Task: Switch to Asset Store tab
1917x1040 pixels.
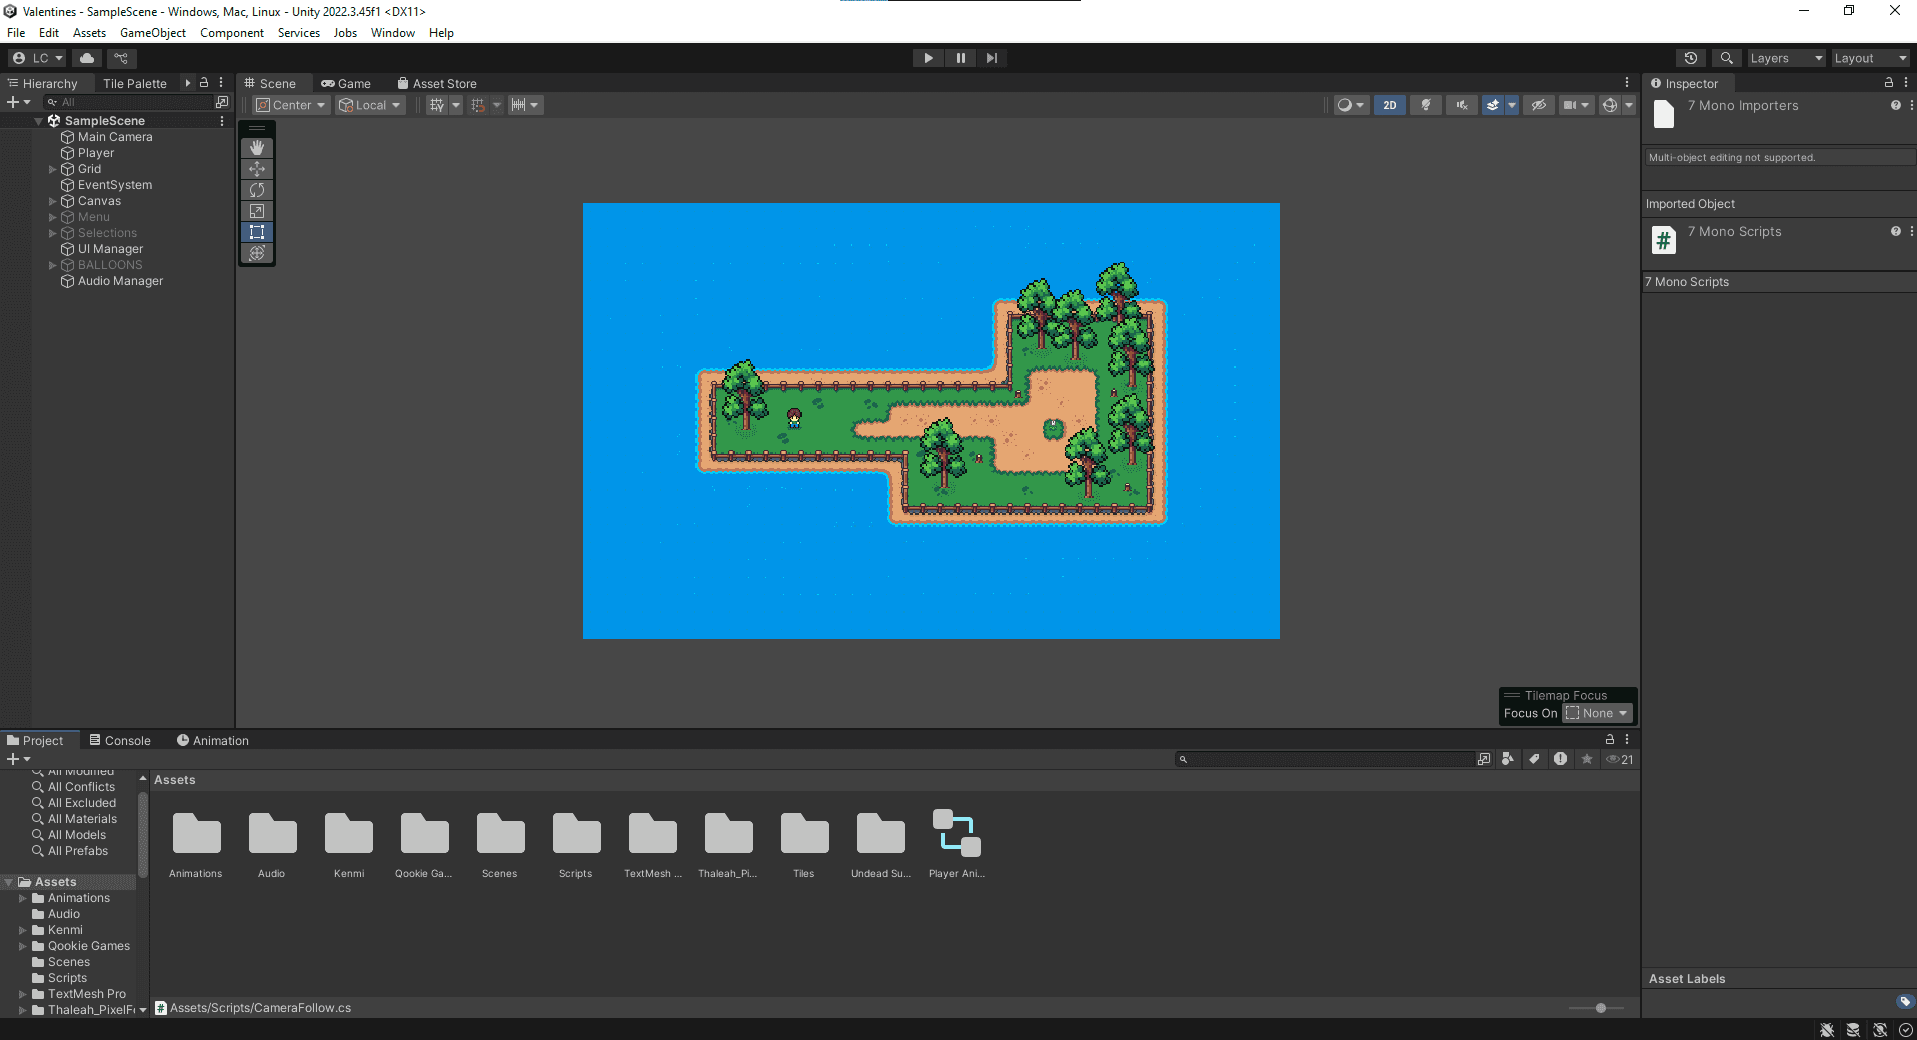Action: 437,83
